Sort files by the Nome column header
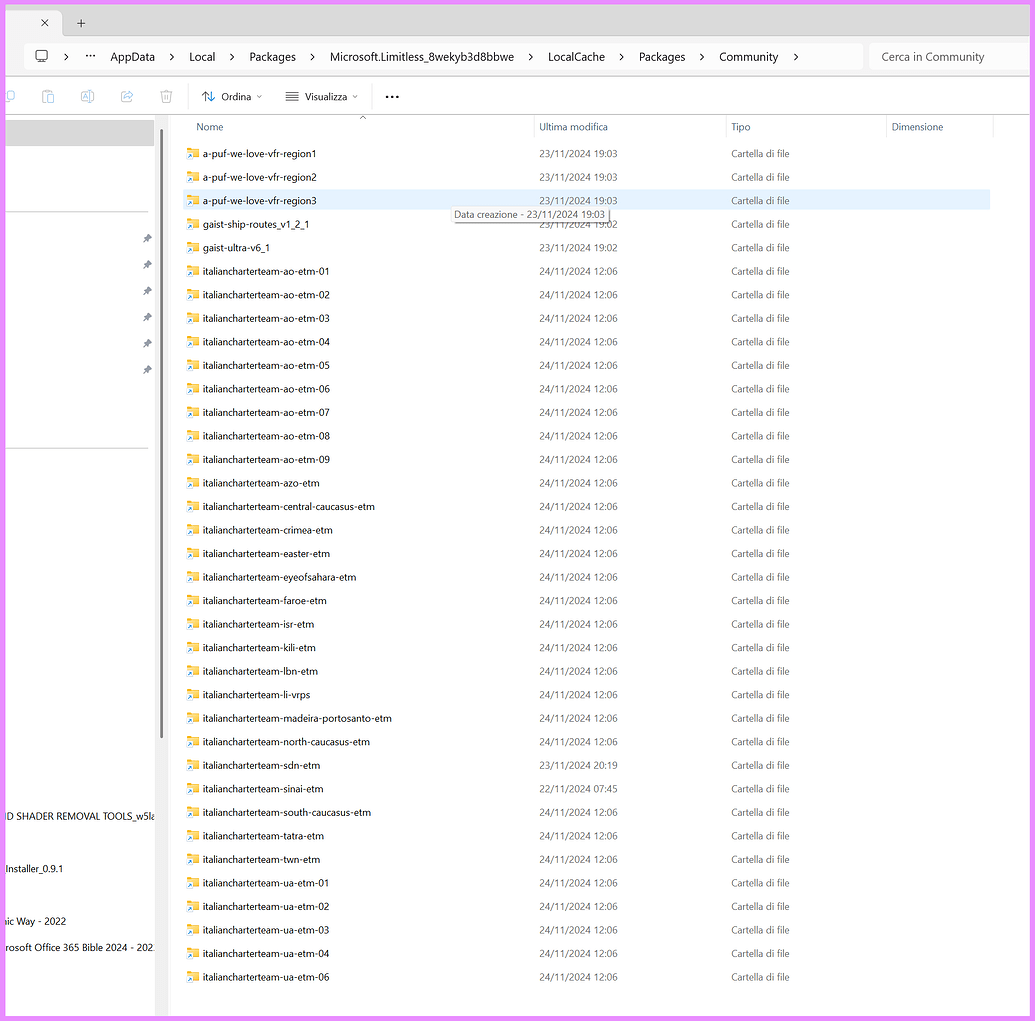Viewport: 1035px width, 1021px height. click(x=209, y=127)
